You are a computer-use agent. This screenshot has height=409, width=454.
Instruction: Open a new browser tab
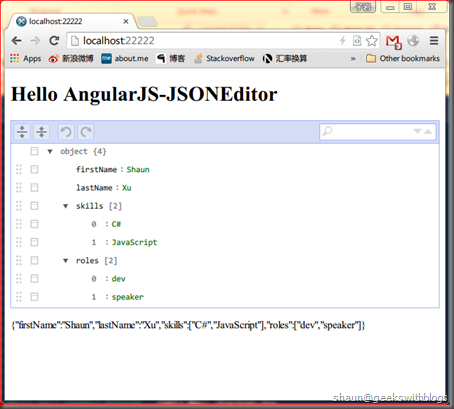click(x=147, y=22)
